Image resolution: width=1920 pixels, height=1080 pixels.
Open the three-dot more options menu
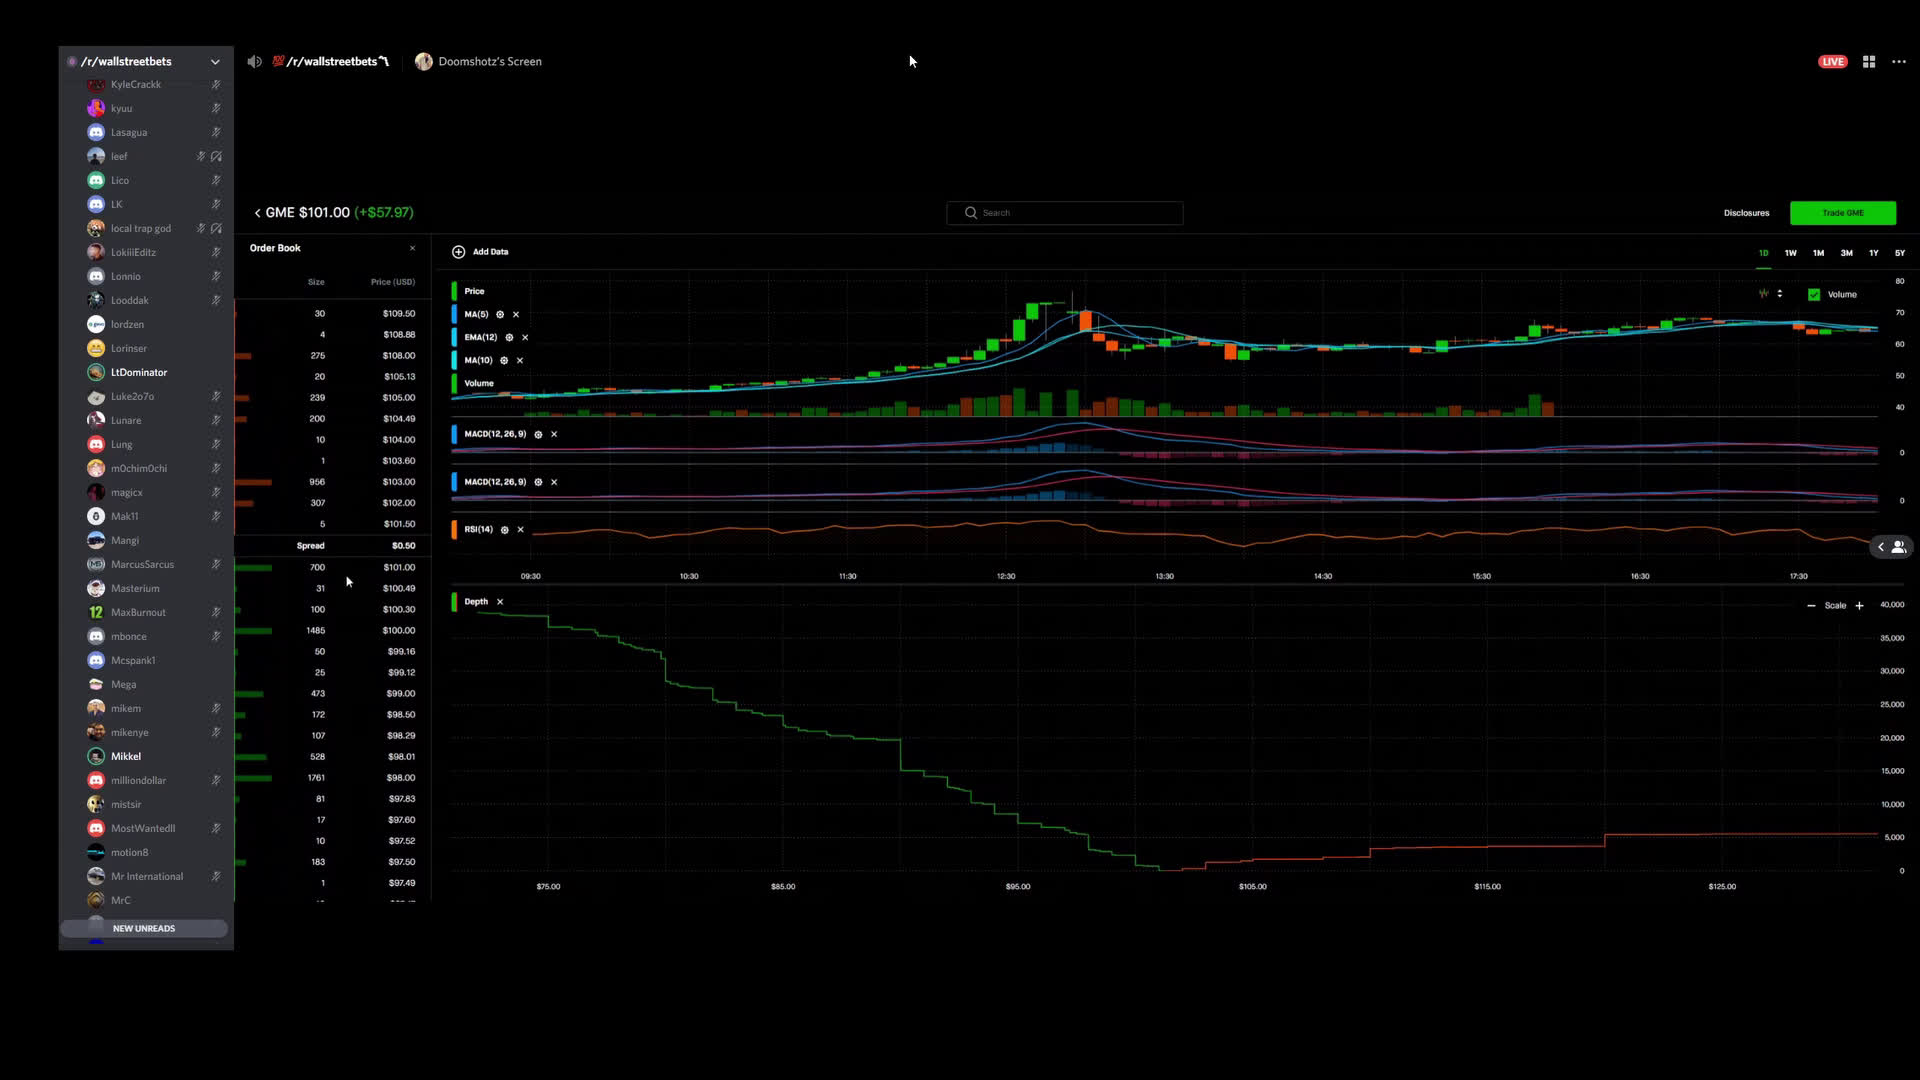[1899, 62]
